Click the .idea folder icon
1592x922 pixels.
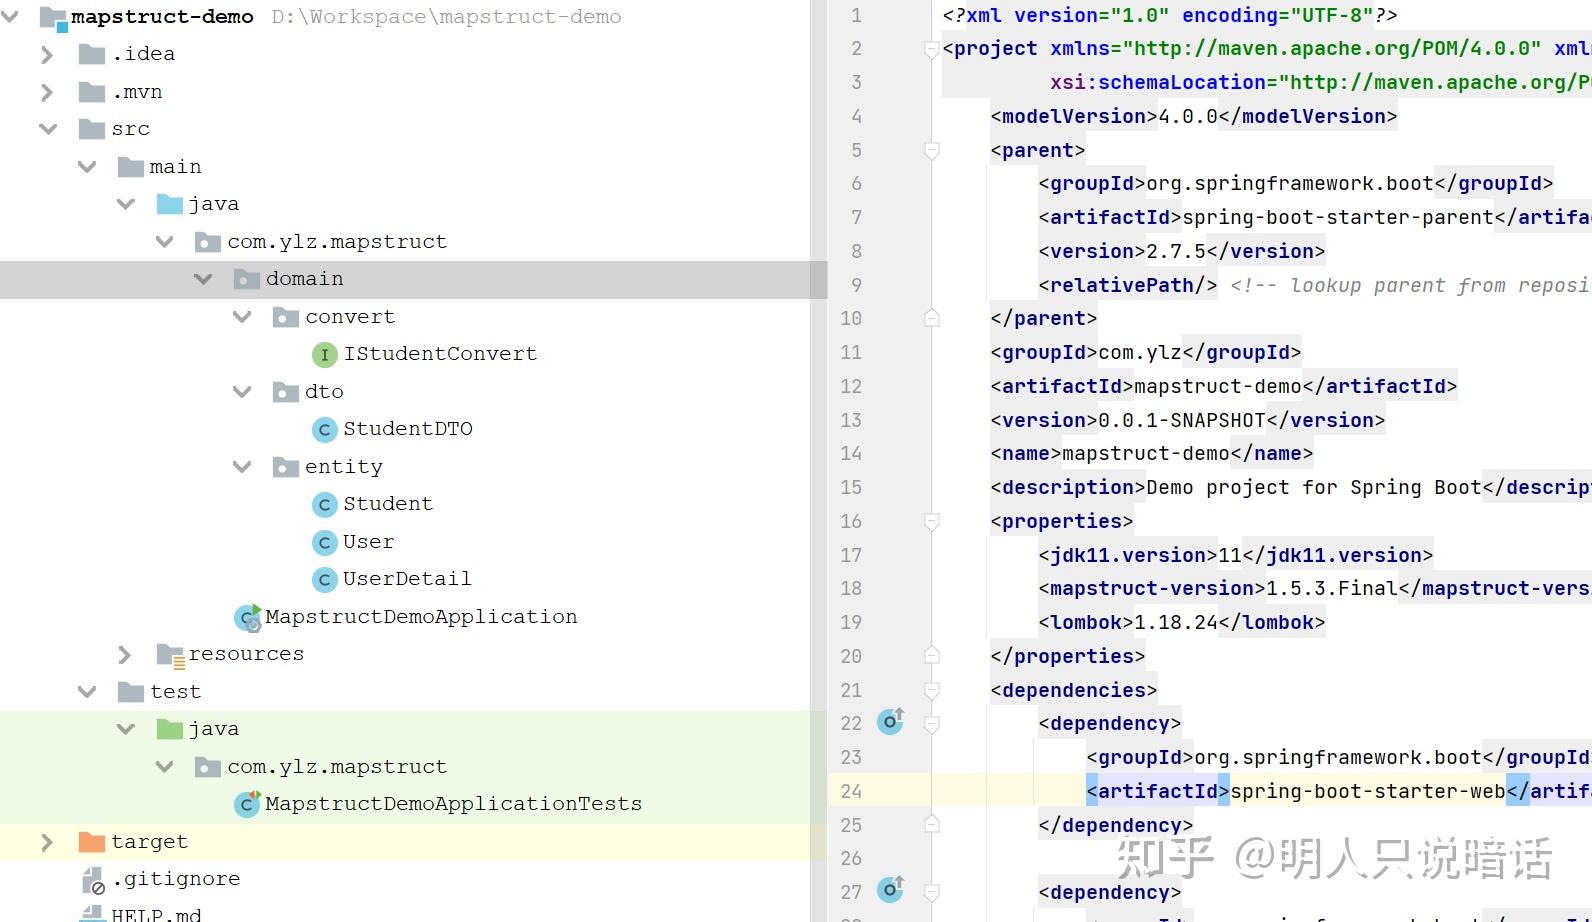92,54
